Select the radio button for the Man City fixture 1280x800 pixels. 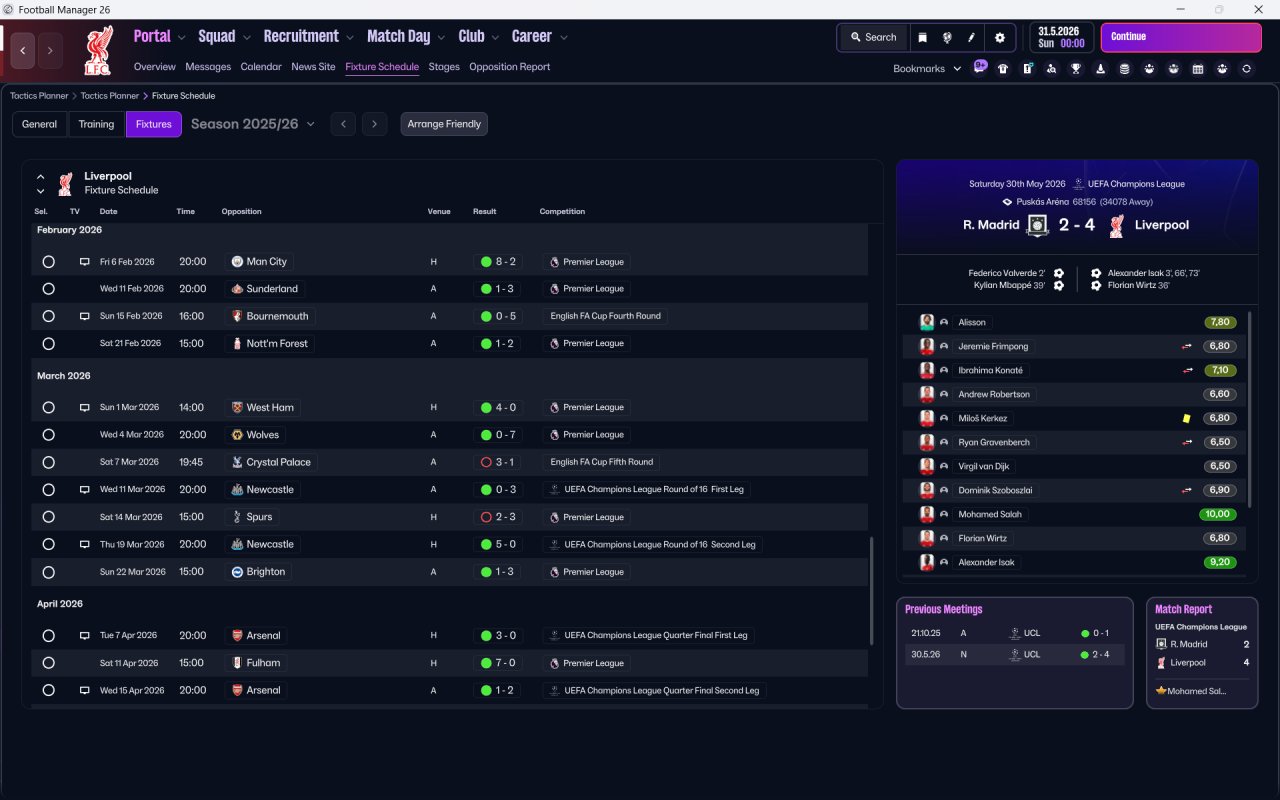48,262
